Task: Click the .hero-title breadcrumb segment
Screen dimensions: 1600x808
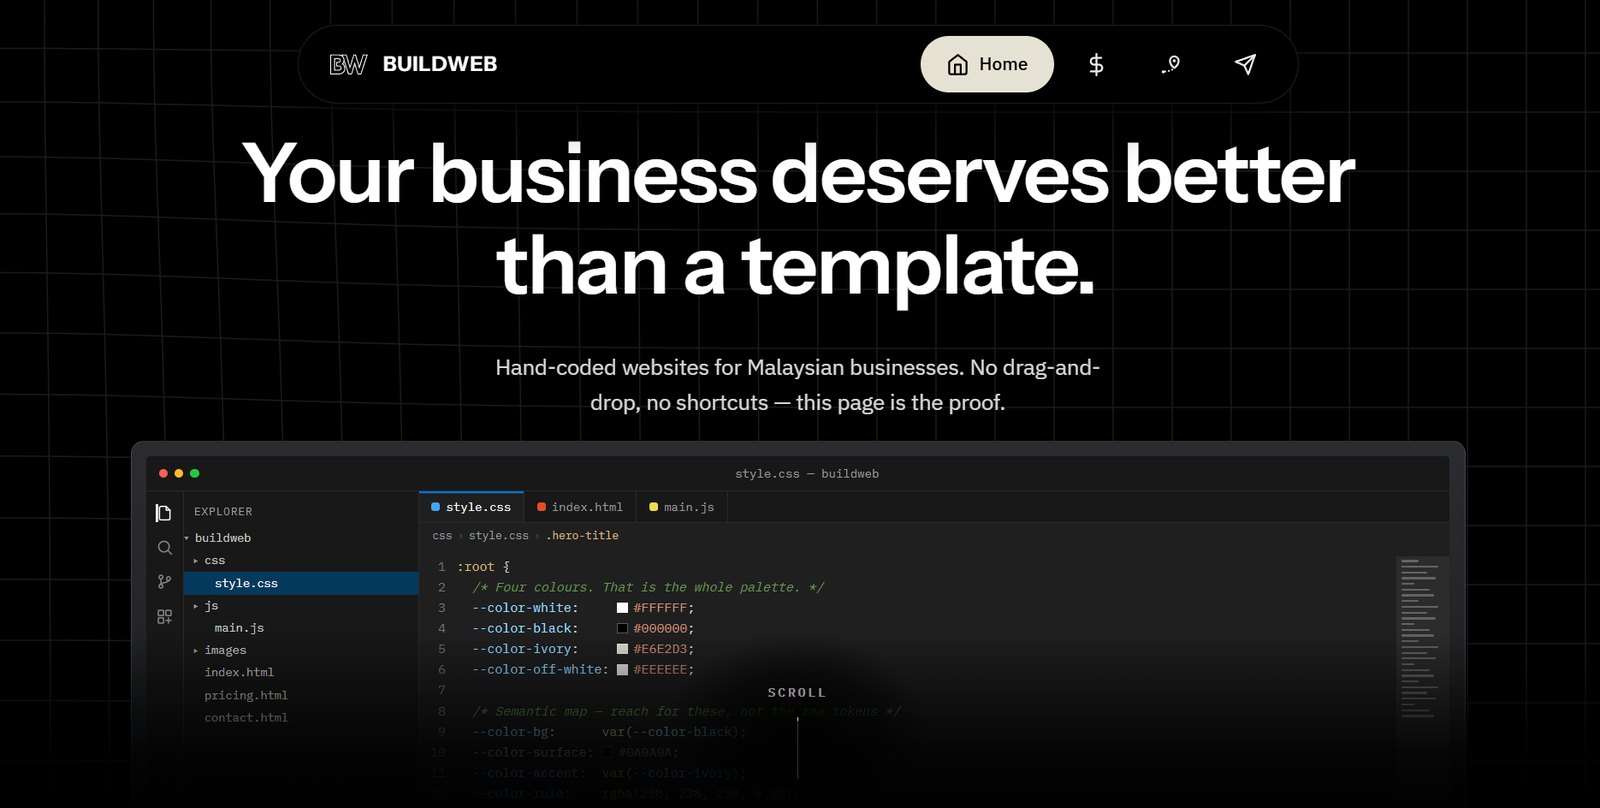Action: (x=582, y=536)
